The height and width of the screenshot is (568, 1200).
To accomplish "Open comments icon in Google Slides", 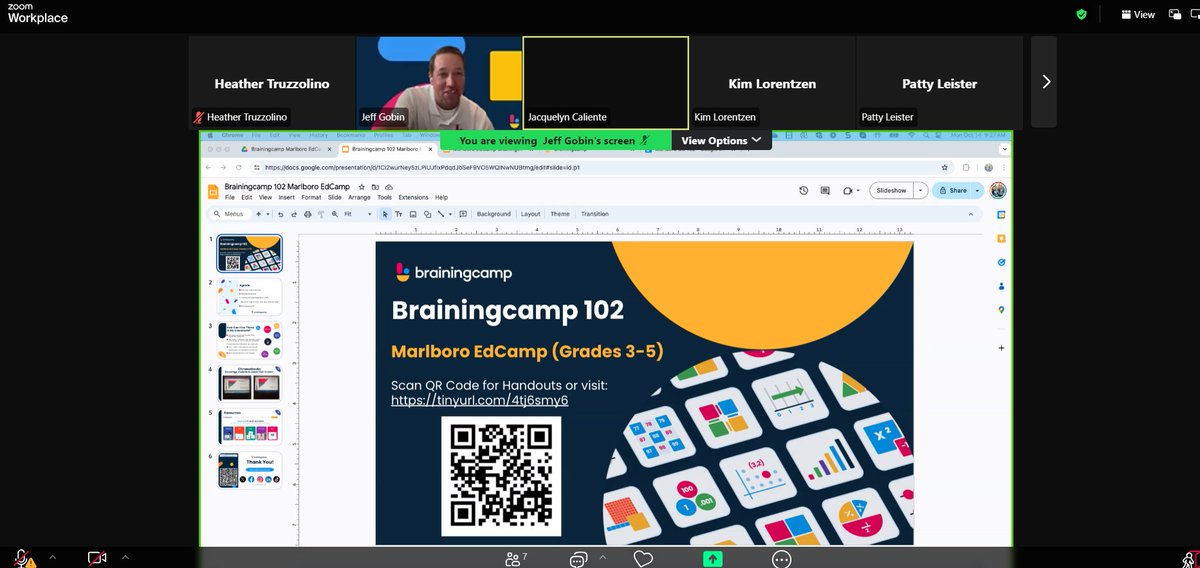I will [825, 190].
